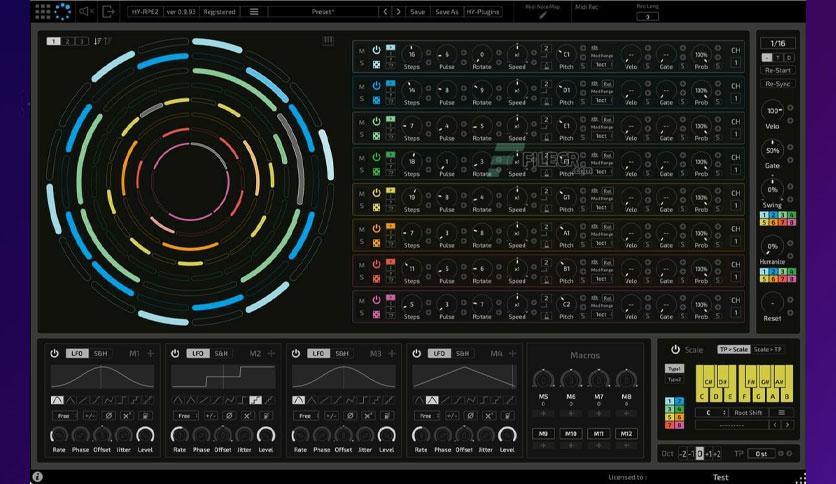Open the Free sync mode dropdown in M1
The image size is (836, 484).
coord(65,416)
